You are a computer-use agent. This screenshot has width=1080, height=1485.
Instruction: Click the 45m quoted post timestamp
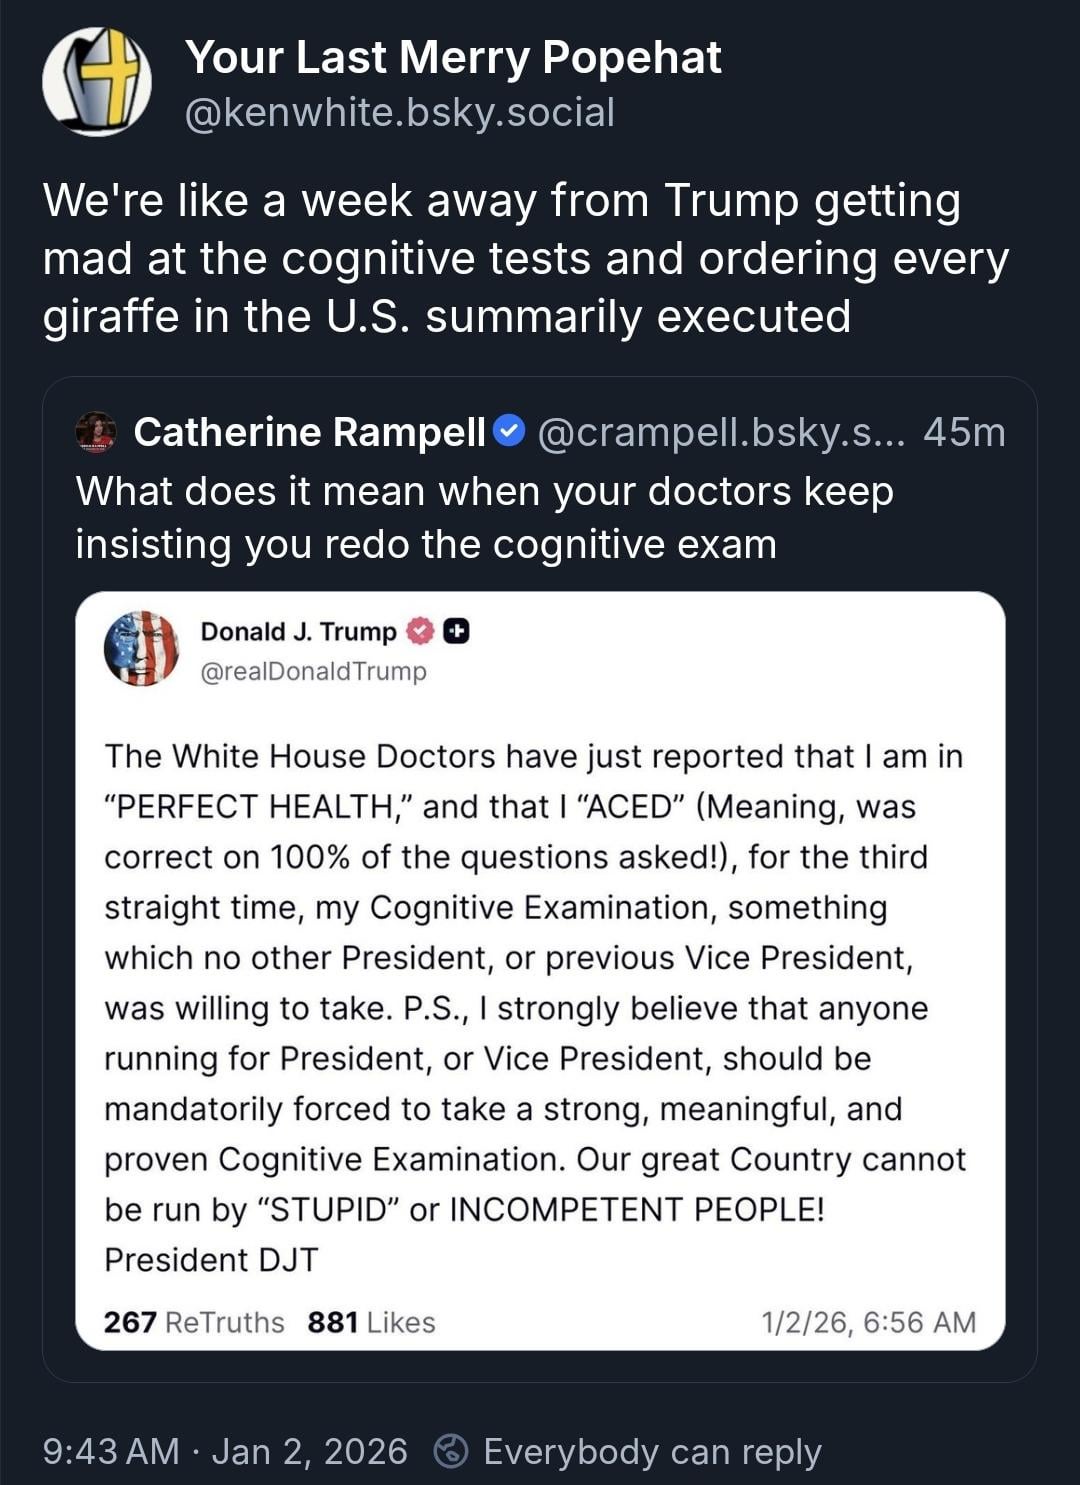coord(964,432)
